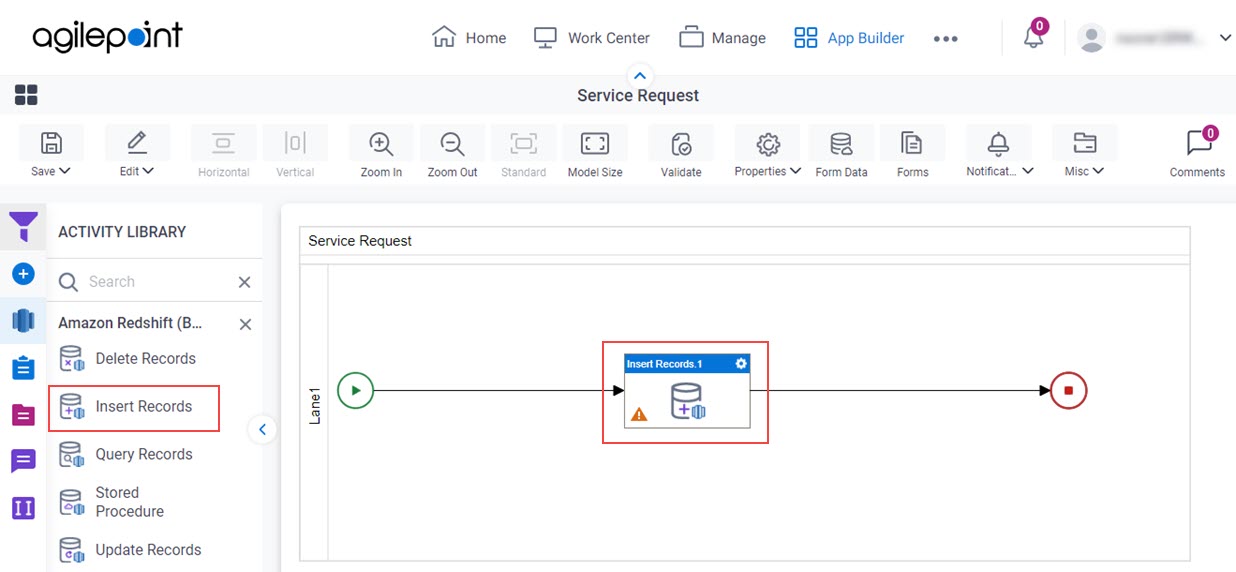Click the ACTIVITY LIBRARY heading
This screenshot has width=1236, height=572.
(x=122, y=232)
